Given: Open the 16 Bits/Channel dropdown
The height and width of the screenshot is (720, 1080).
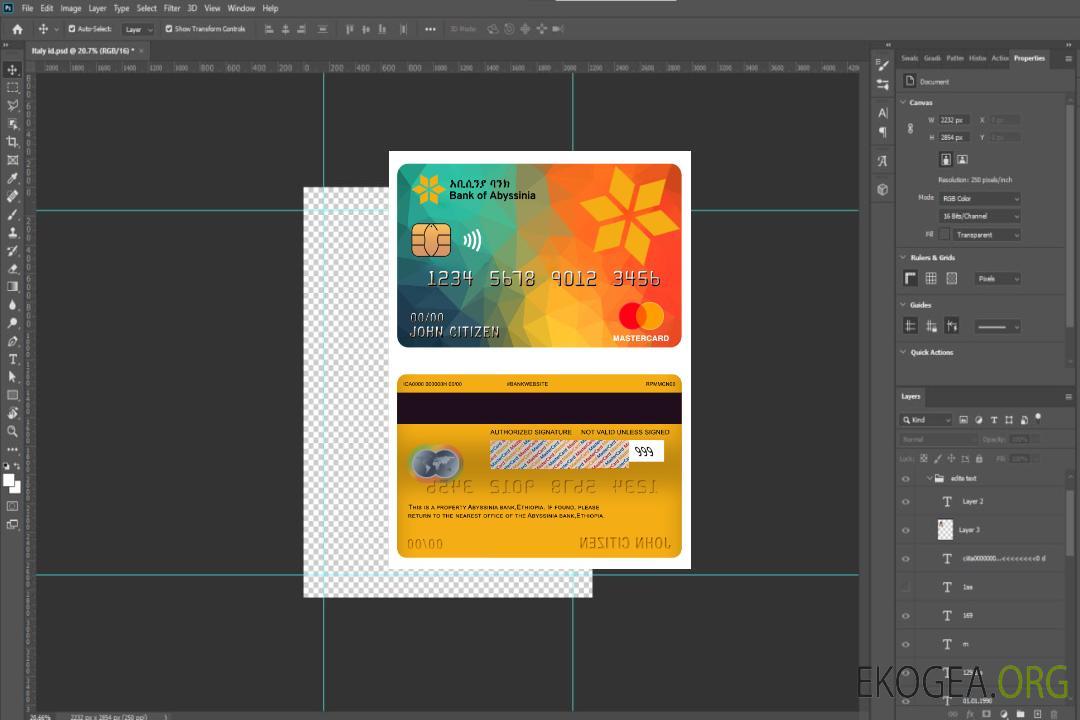Looking at the screenshot, I should pyautogui.click(x=979, y=216).
